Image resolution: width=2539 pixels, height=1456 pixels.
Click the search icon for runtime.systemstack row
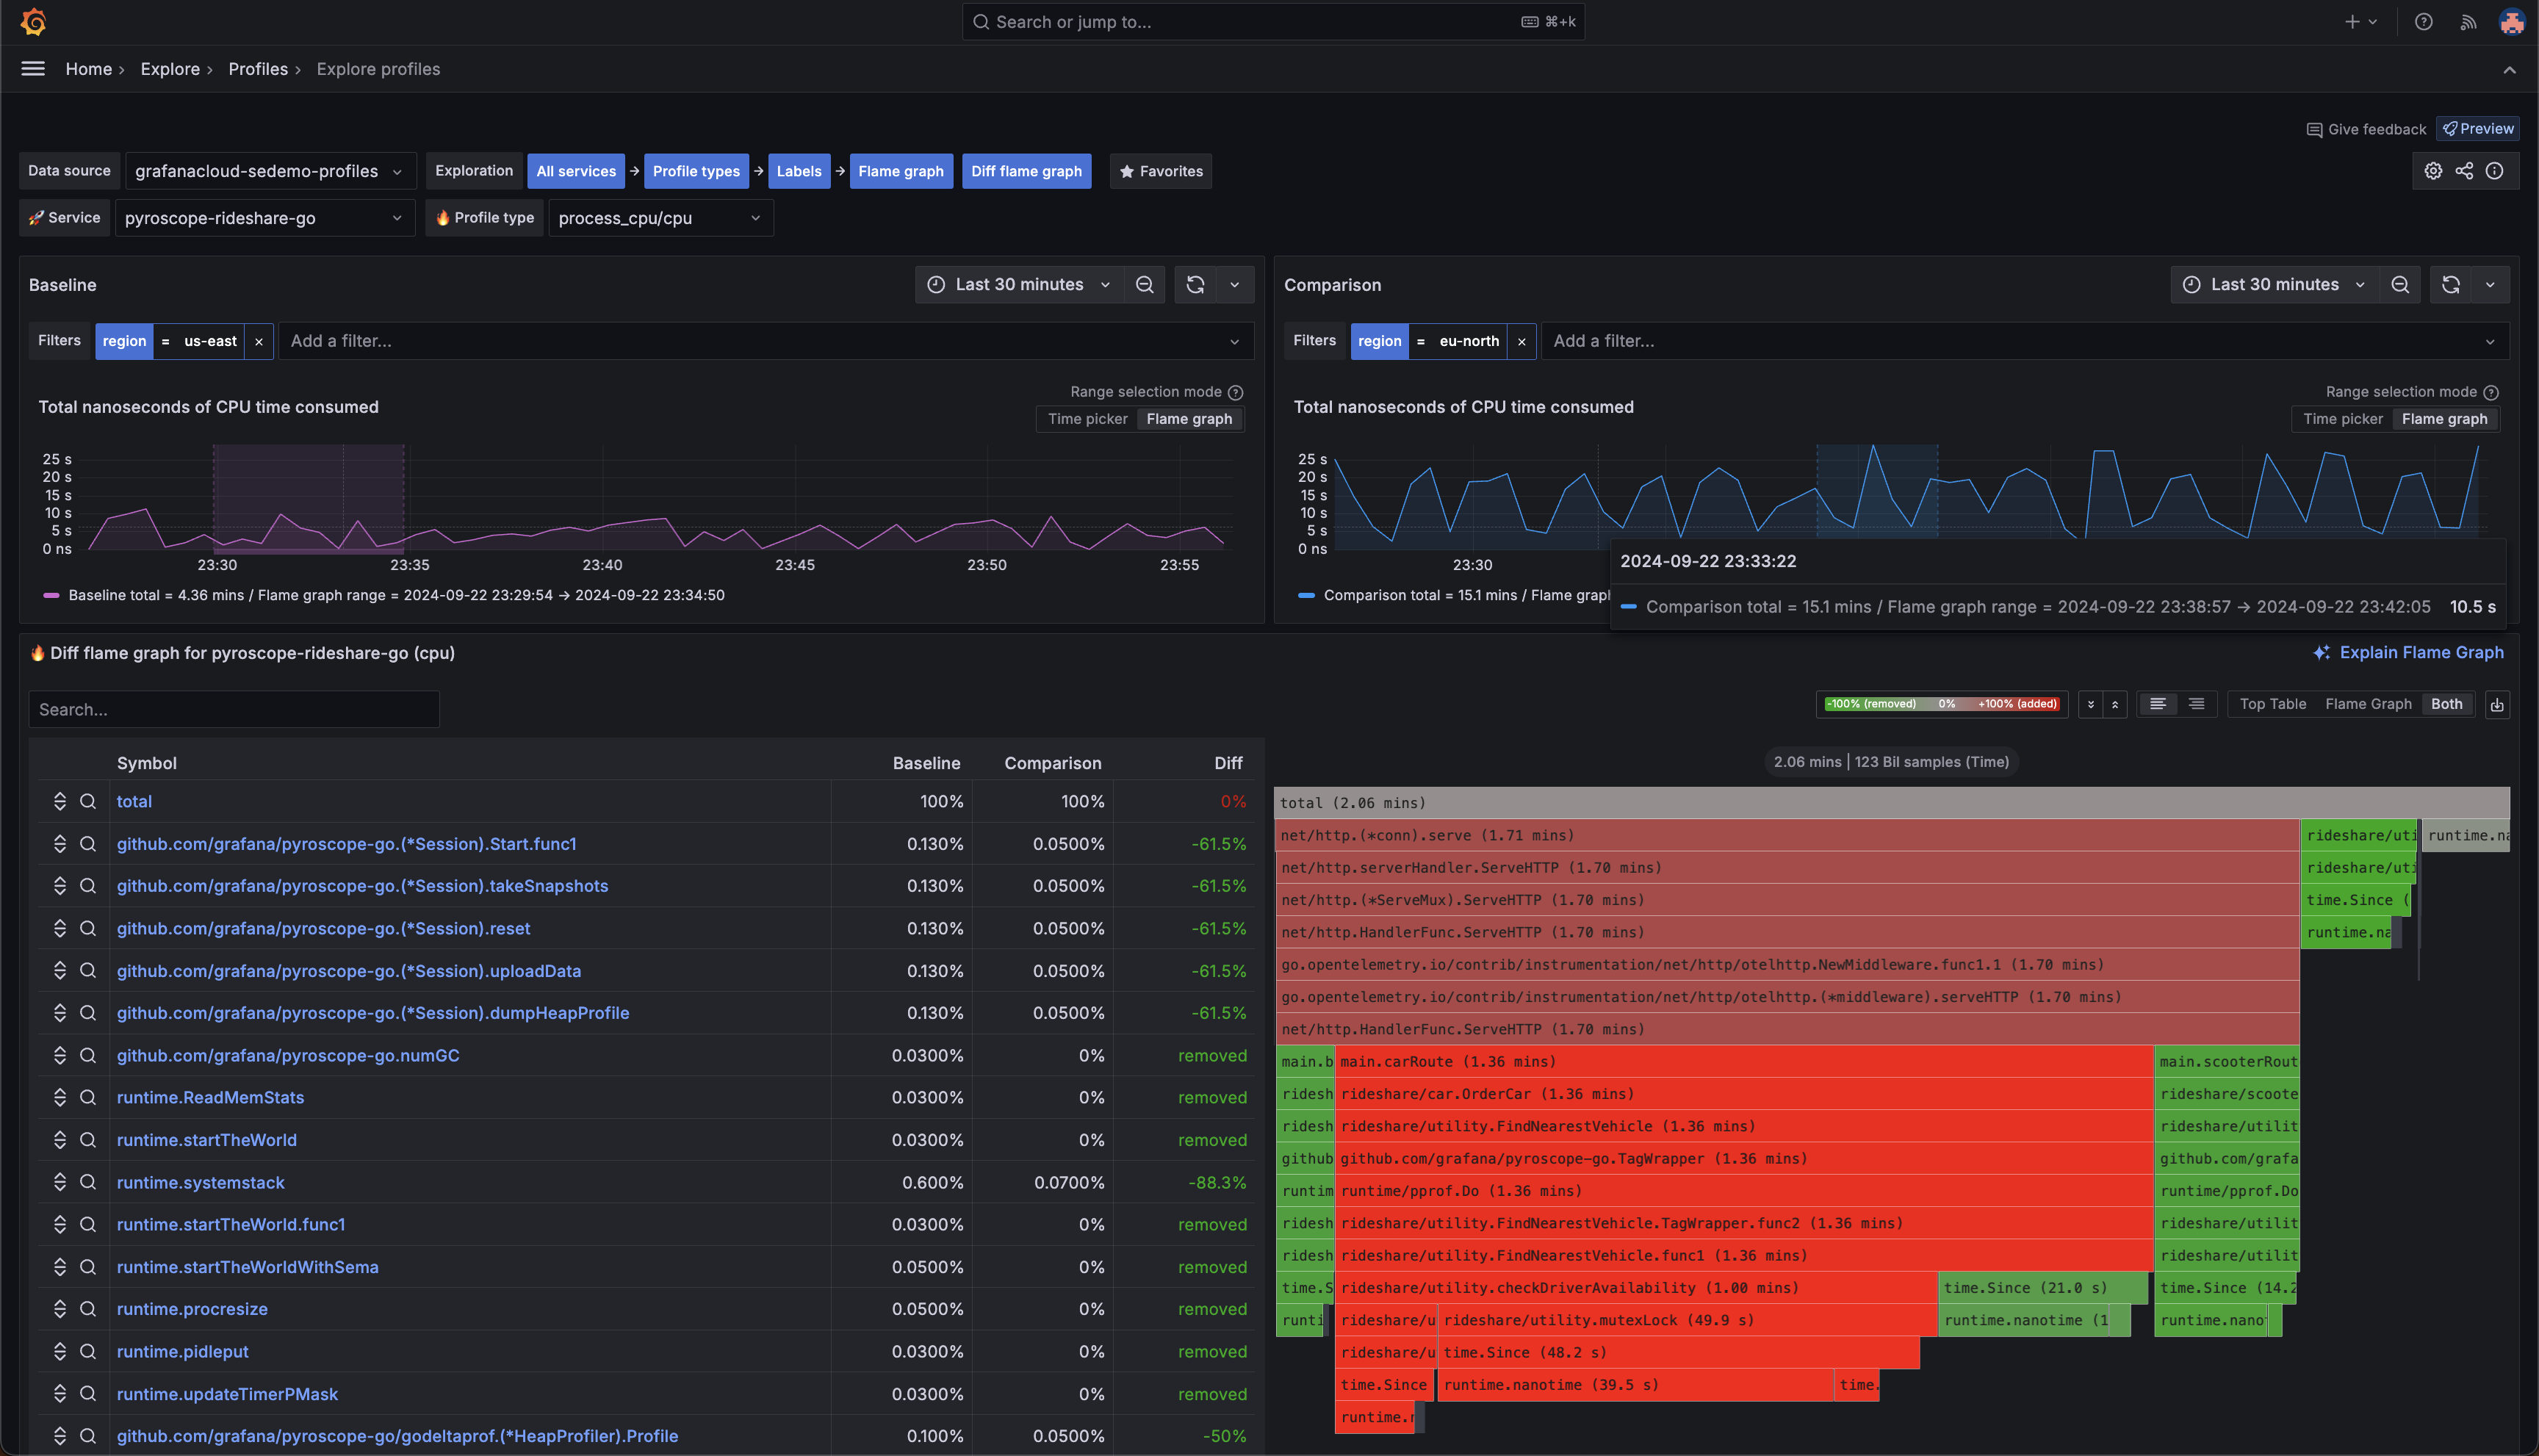[x=88, y=1182]
